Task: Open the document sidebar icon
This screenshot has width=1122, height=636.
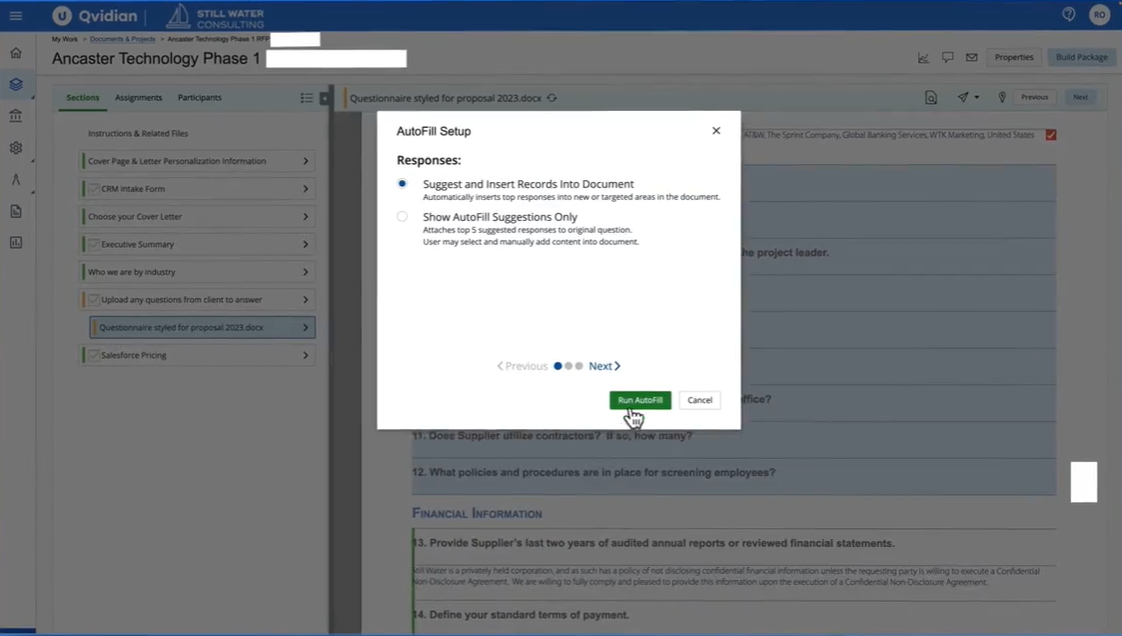Action: 16,211
